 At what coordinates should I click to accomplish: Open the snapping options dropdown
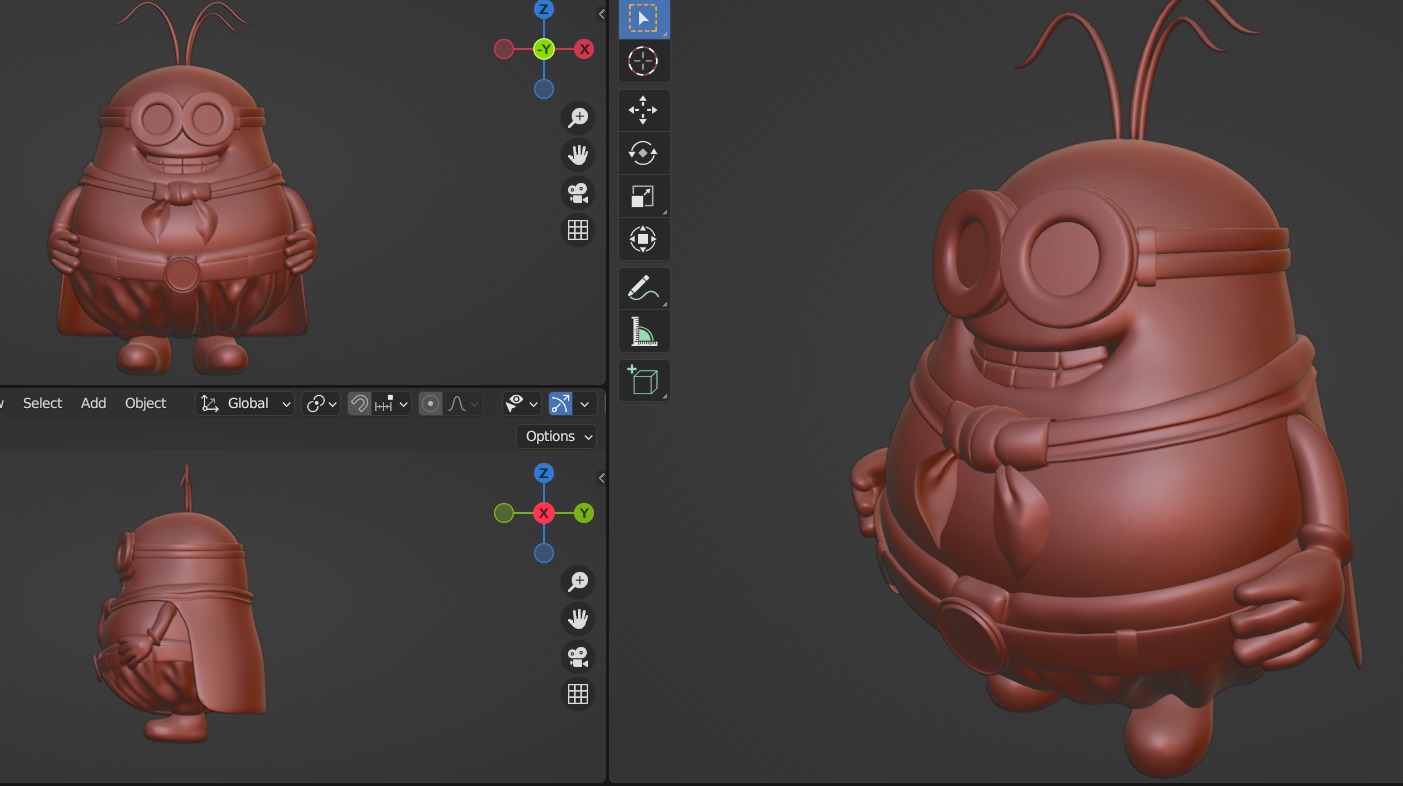391,404
